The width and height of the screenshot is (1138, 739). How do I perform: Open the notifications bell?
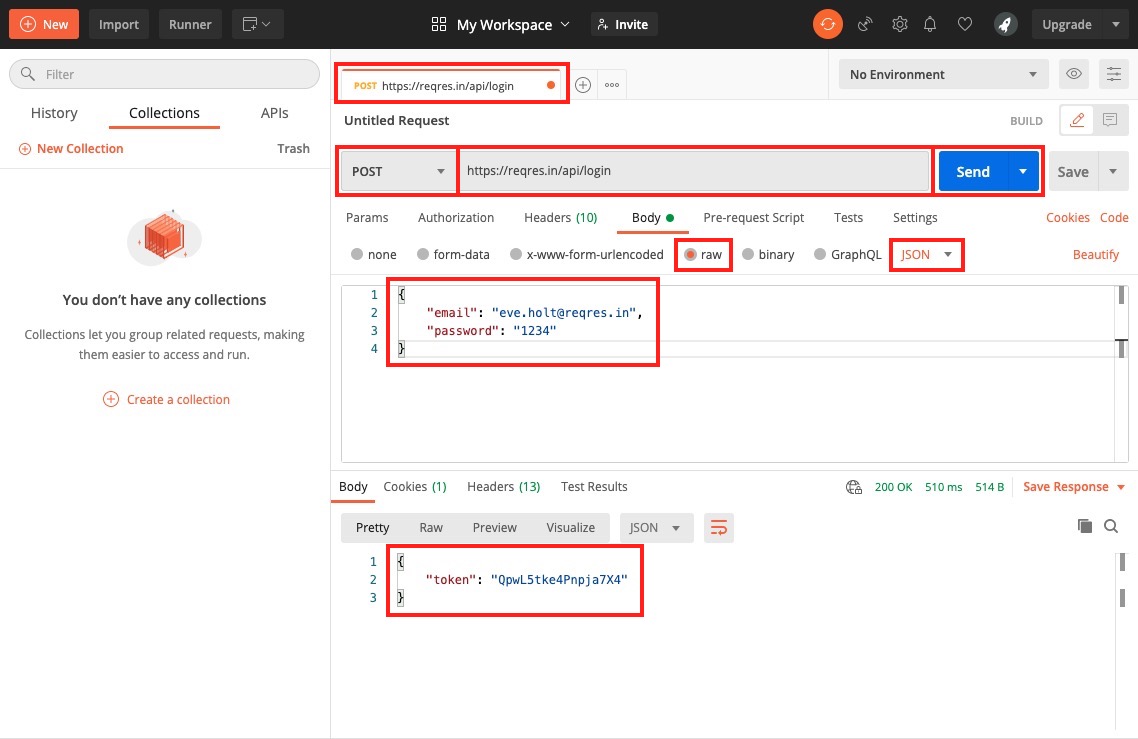[x=930, y=23]
